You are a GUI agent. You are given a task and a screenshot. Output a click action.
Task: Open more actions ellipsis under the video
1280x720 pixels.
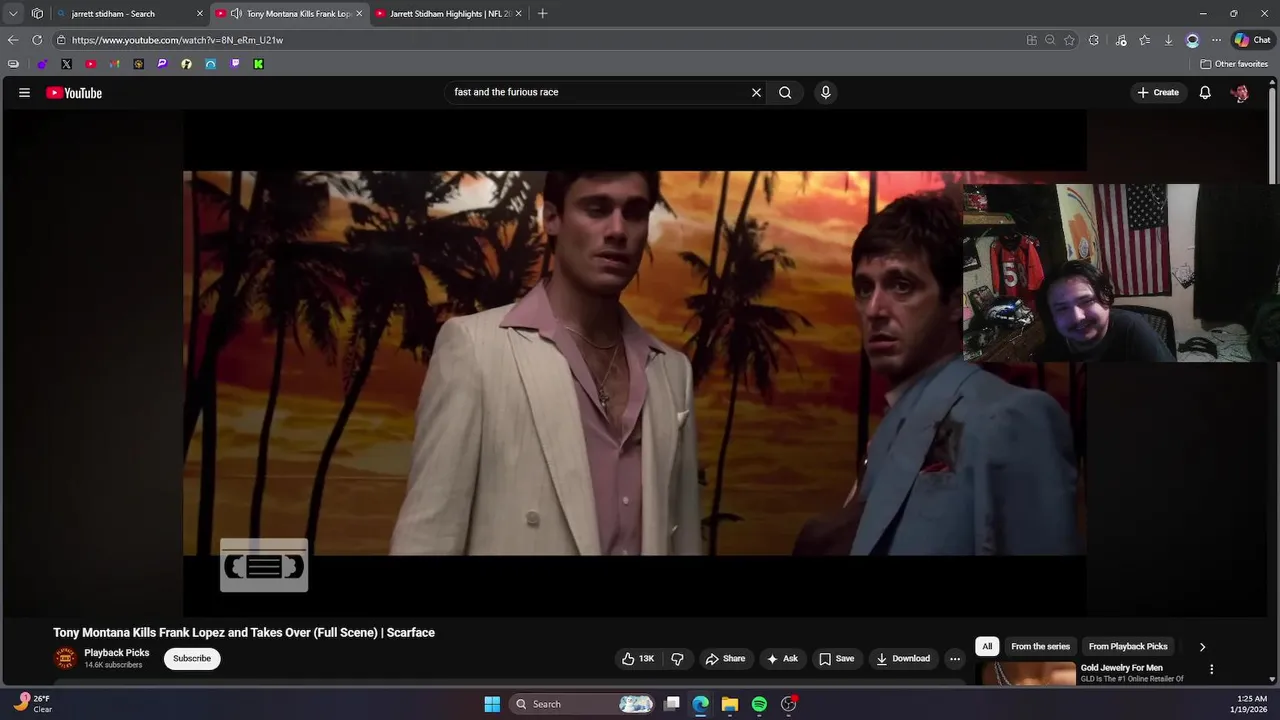click(x=954, y=658)
